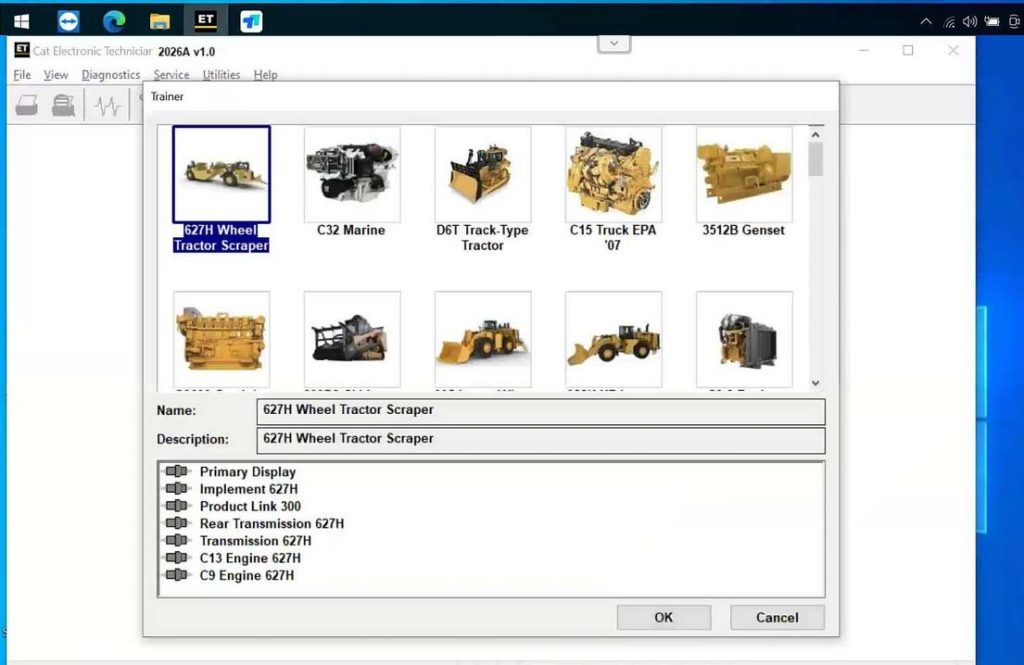Image resolution: width=1024 pixels, height=665 pixels.
Task: Select Implement 627H list entry
Action: 249,489
